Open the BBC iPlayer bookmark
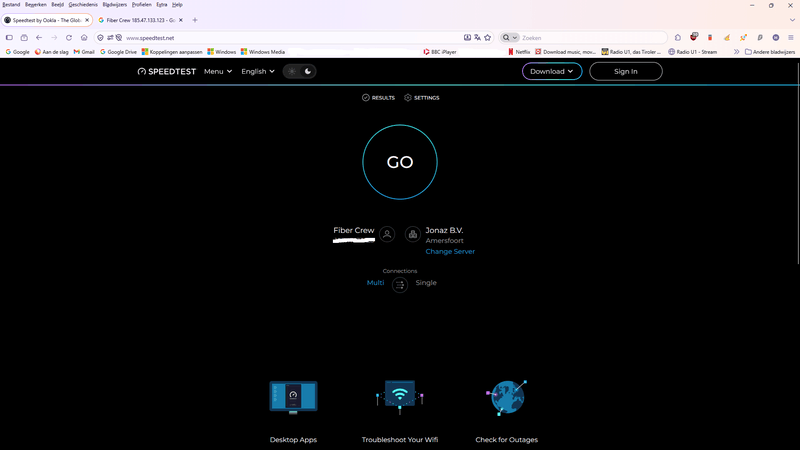This screenshot has height=450, width=800. pos(440,52)
